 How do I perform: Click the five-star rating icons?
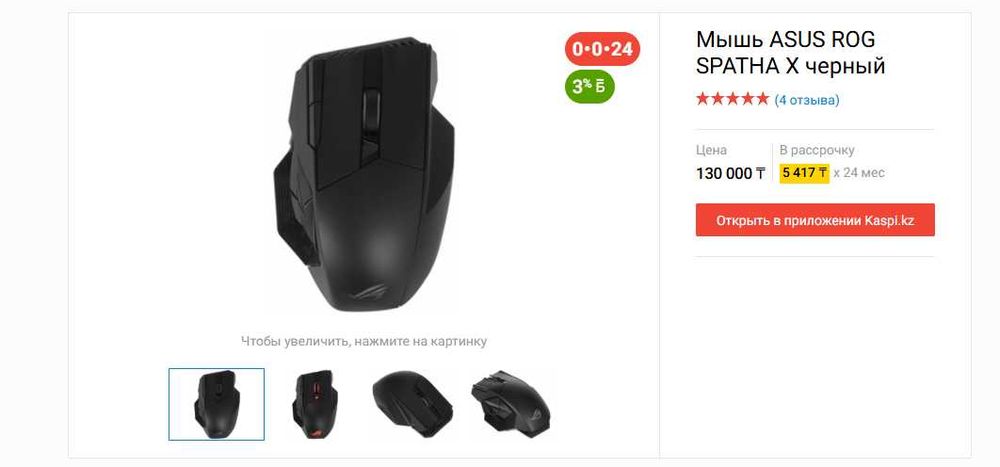click(x=732, y=100)
